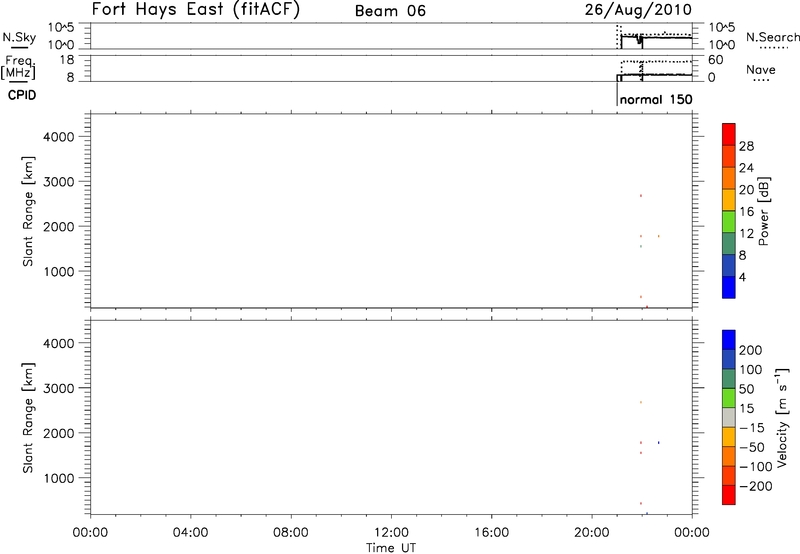Click the velocity data point near 2700 km

(641, 402)
